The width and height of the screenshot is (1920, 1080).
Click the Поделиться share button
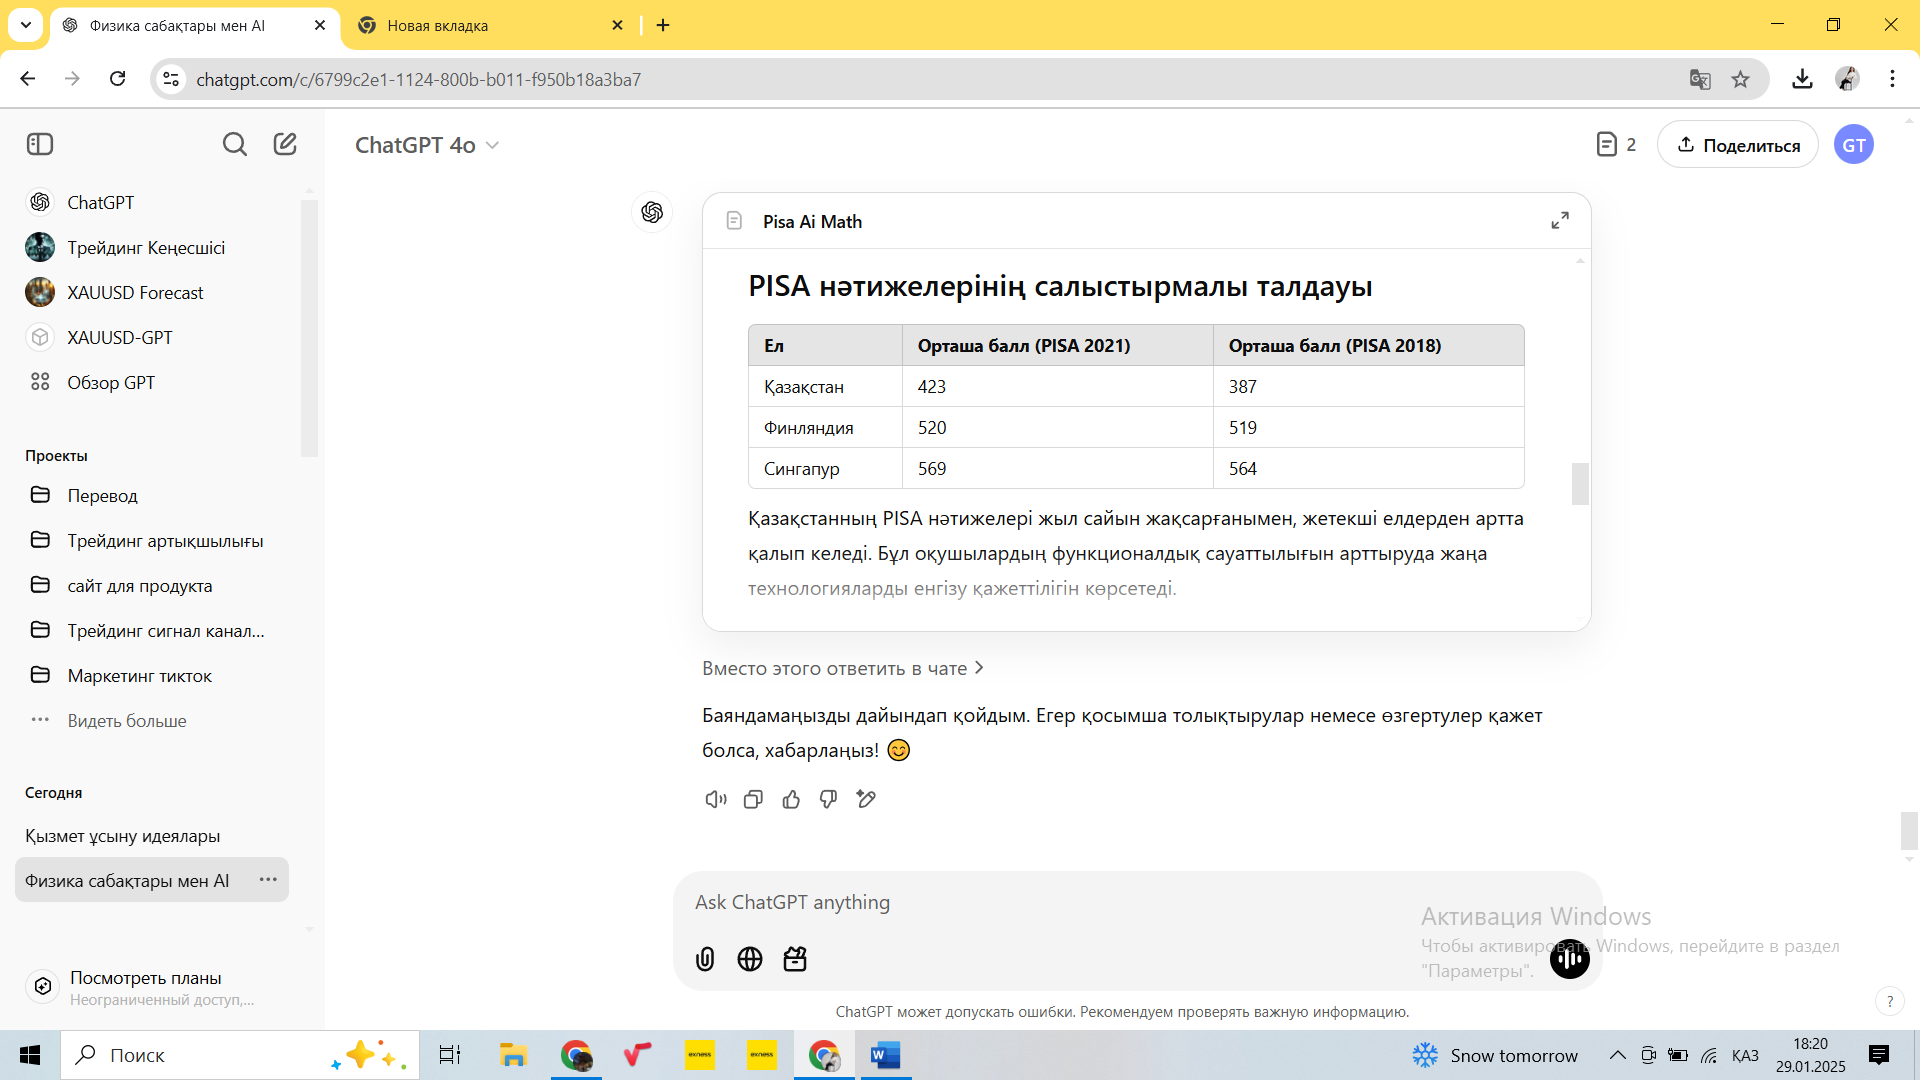point(1737,145)
